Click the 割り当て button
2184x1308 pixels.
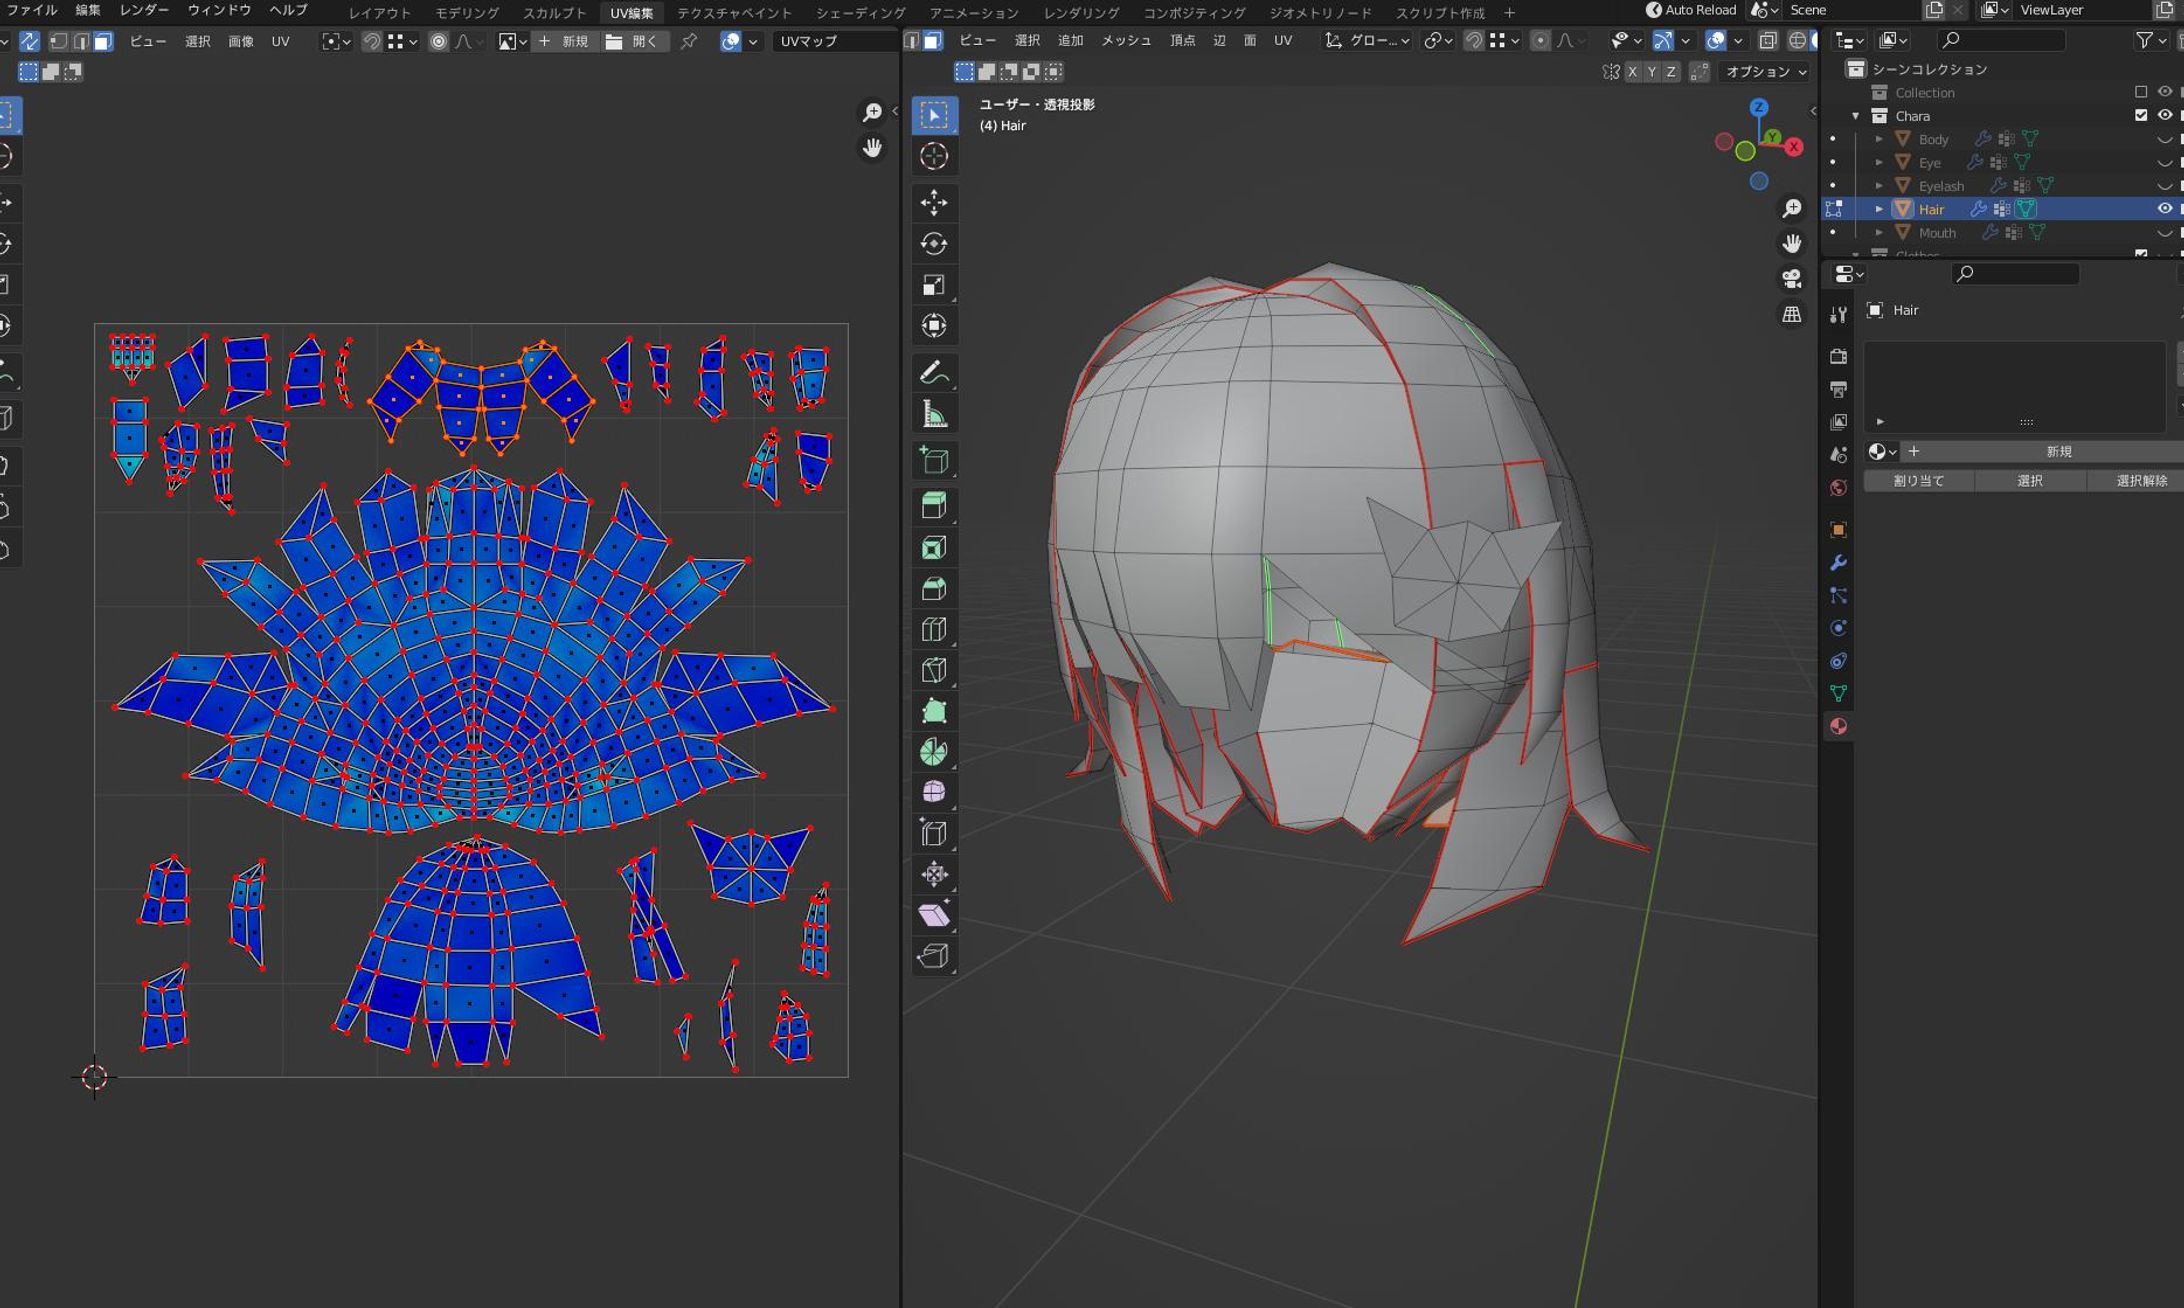pos(1919,481)
